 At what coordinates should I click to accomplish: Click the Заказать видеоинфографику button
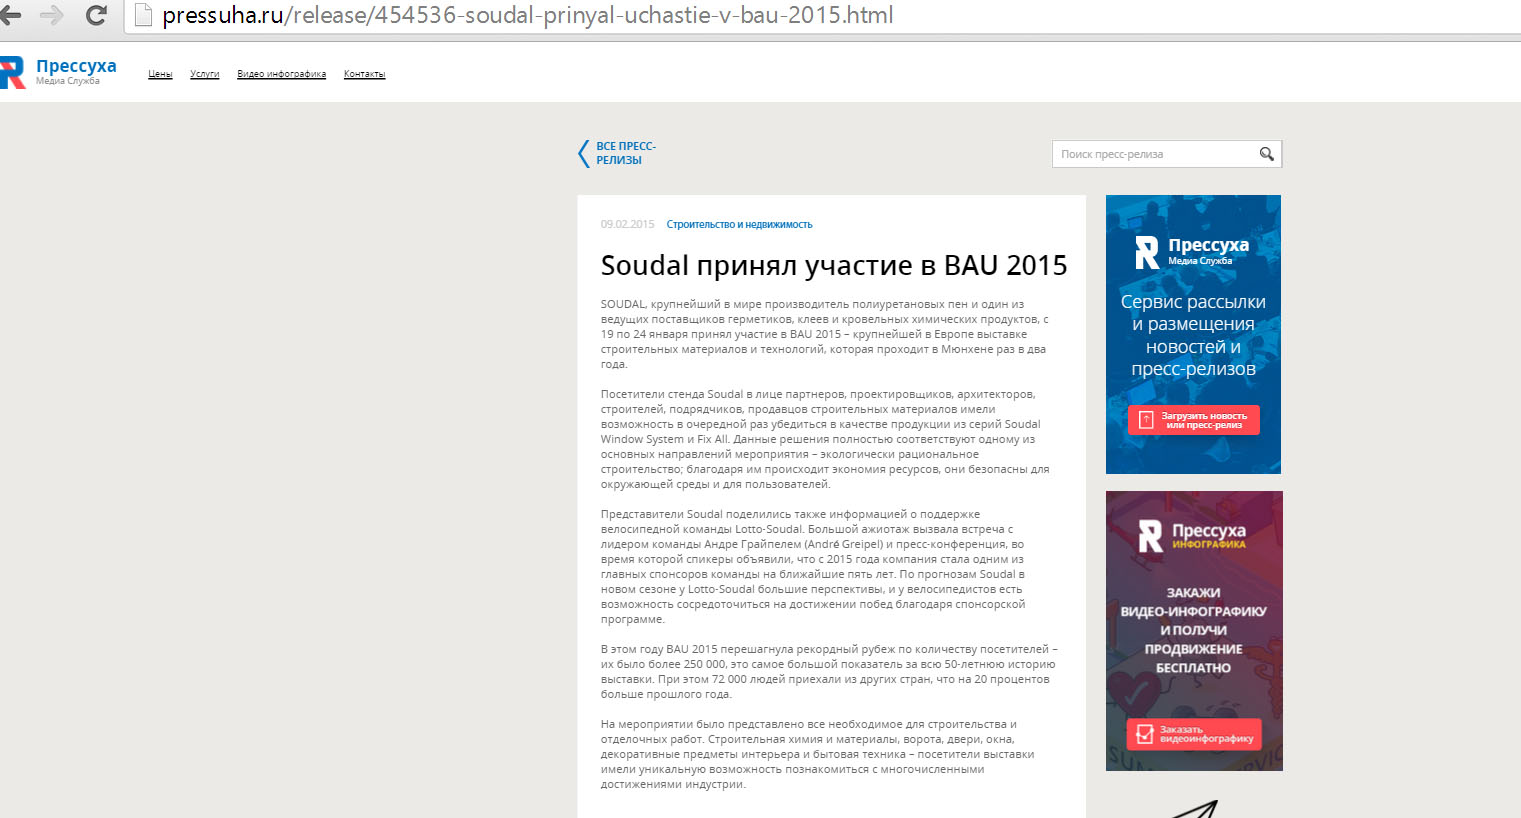coord(1194,734)
